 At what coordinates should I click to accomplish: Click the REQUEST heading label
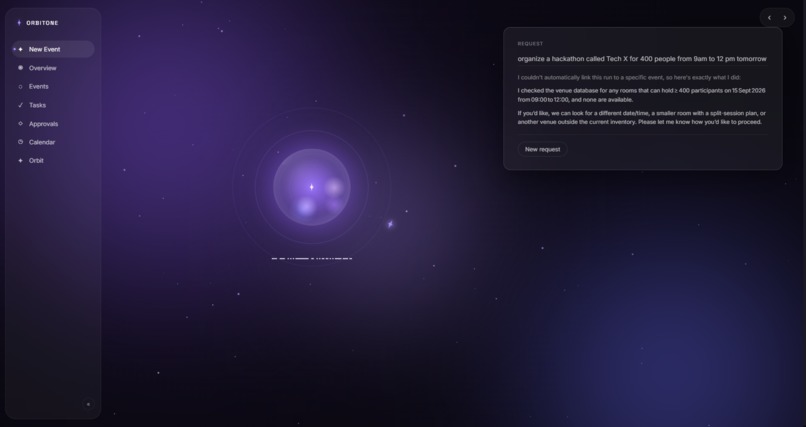(x=530, y=44)
